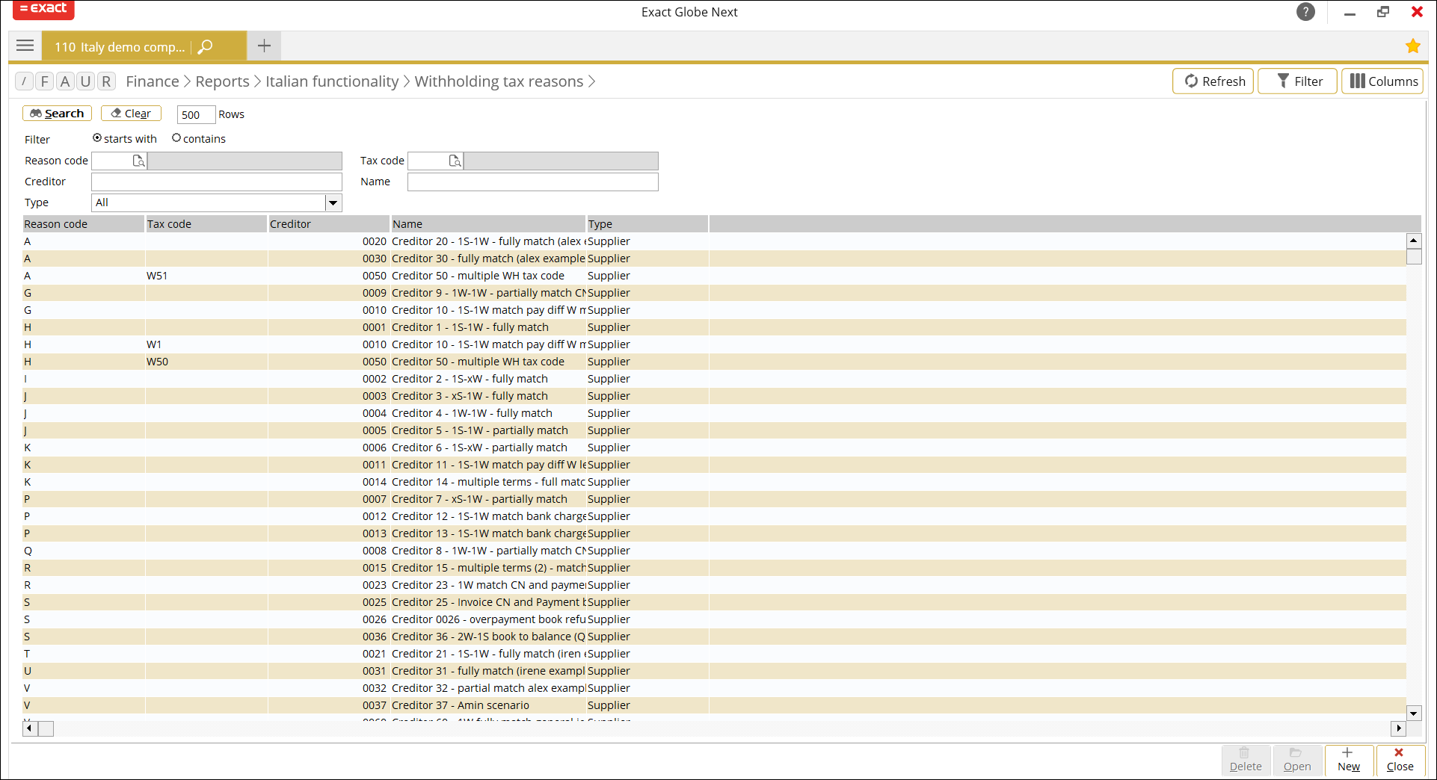
Task: Open the hamburger main menu
Action: point(25,46)
